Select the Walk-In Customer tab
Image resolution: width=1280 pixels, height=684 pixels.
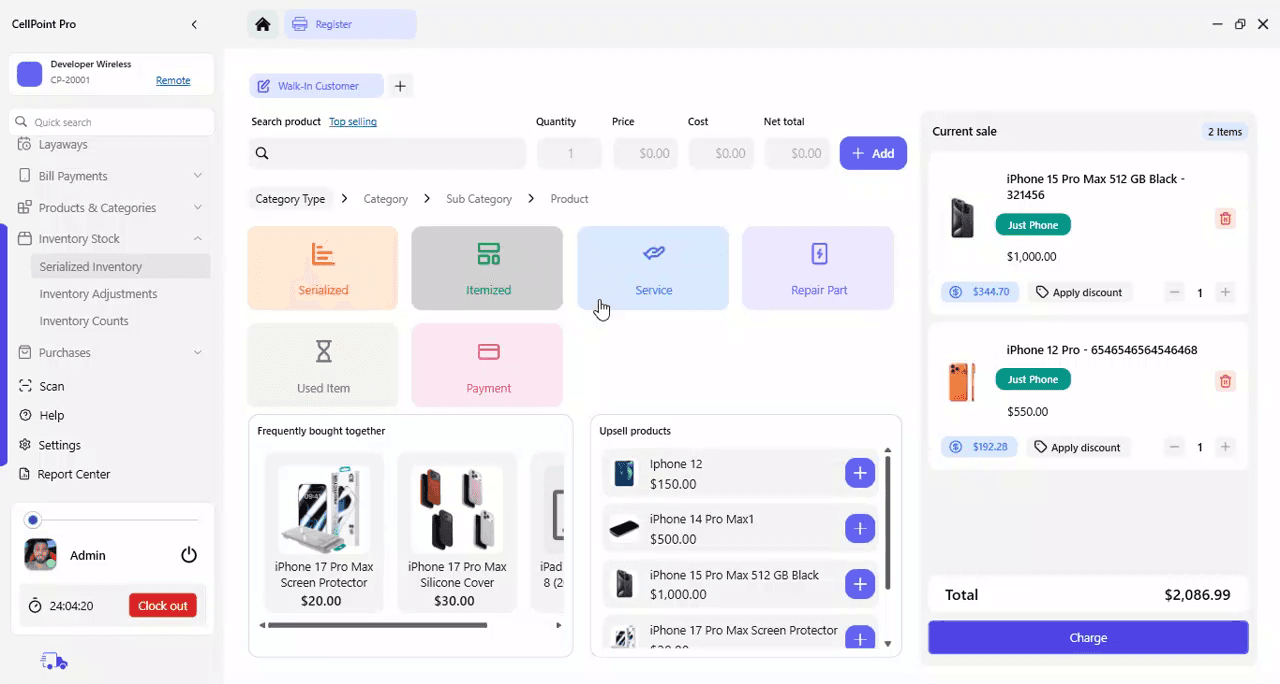click(316, 86)
